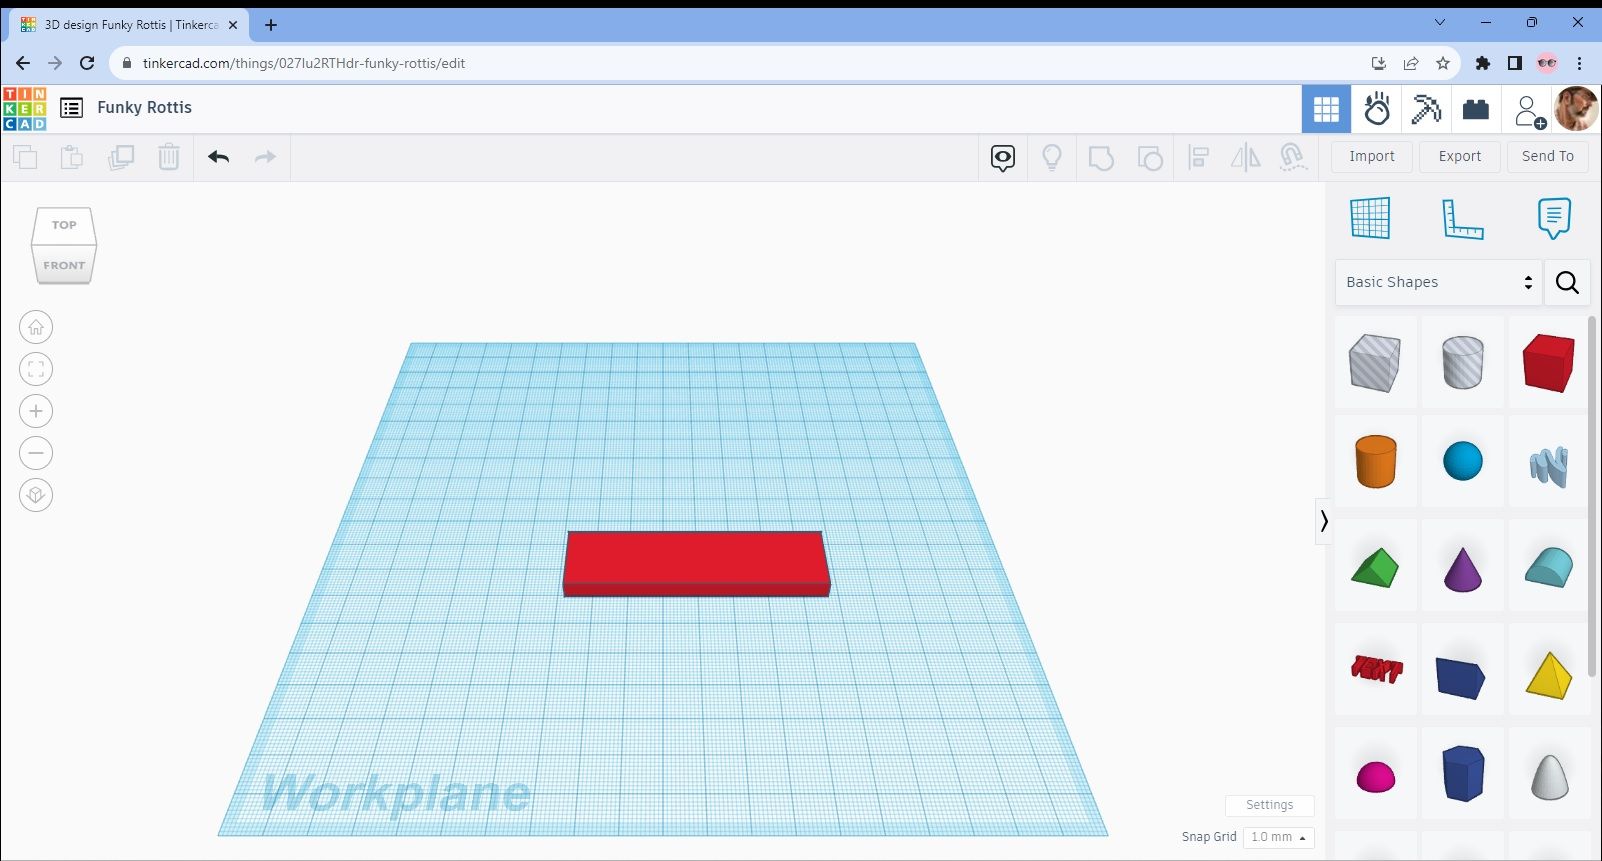Viewport: 1602px width, 861px height.
Task: Pick the blue Polygon shape
Action: pos(1462,772)
